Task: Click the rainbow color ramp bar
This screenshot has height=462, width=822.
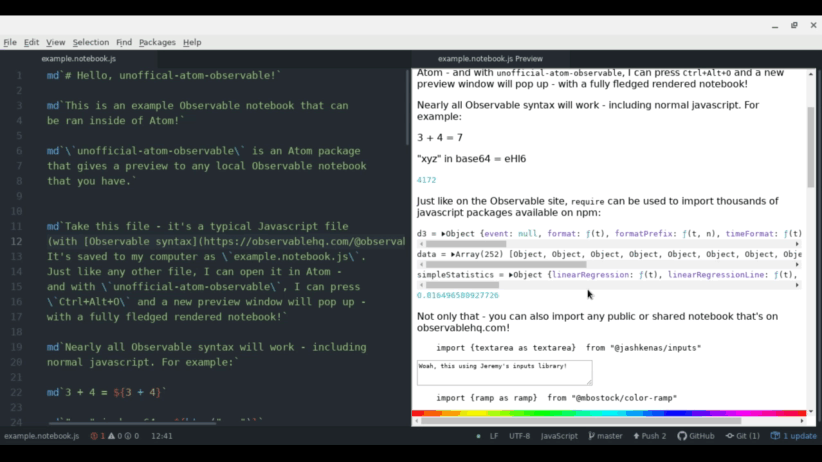Action: click(609, 413)
